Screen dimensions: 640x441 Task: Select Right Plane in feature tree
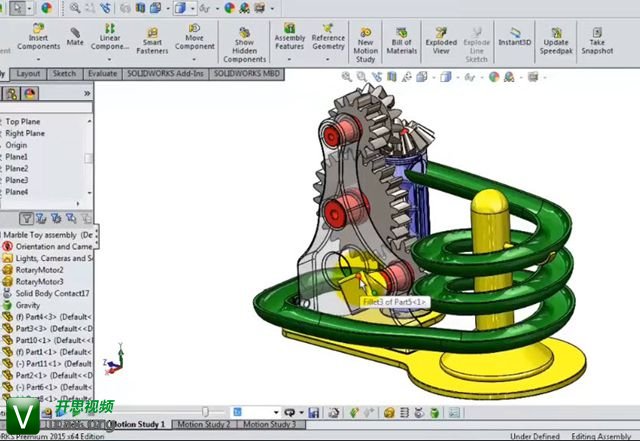(25, 134)
